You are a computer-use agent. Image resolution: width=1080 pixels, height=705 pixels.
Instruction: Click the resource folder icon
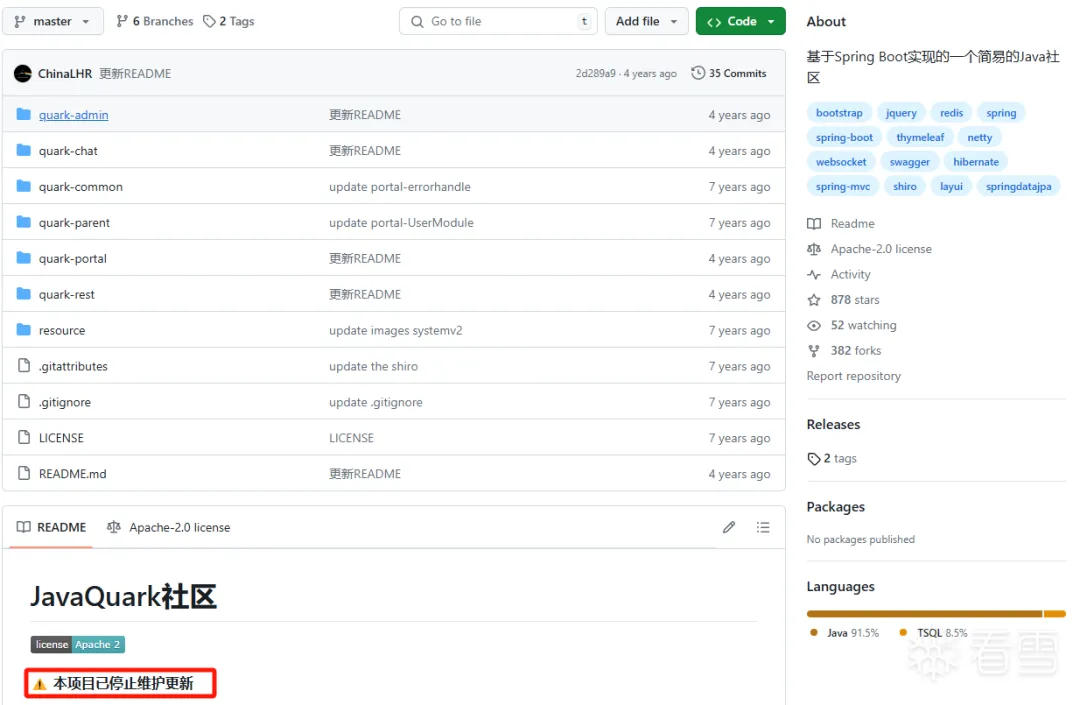pos(23,329)
